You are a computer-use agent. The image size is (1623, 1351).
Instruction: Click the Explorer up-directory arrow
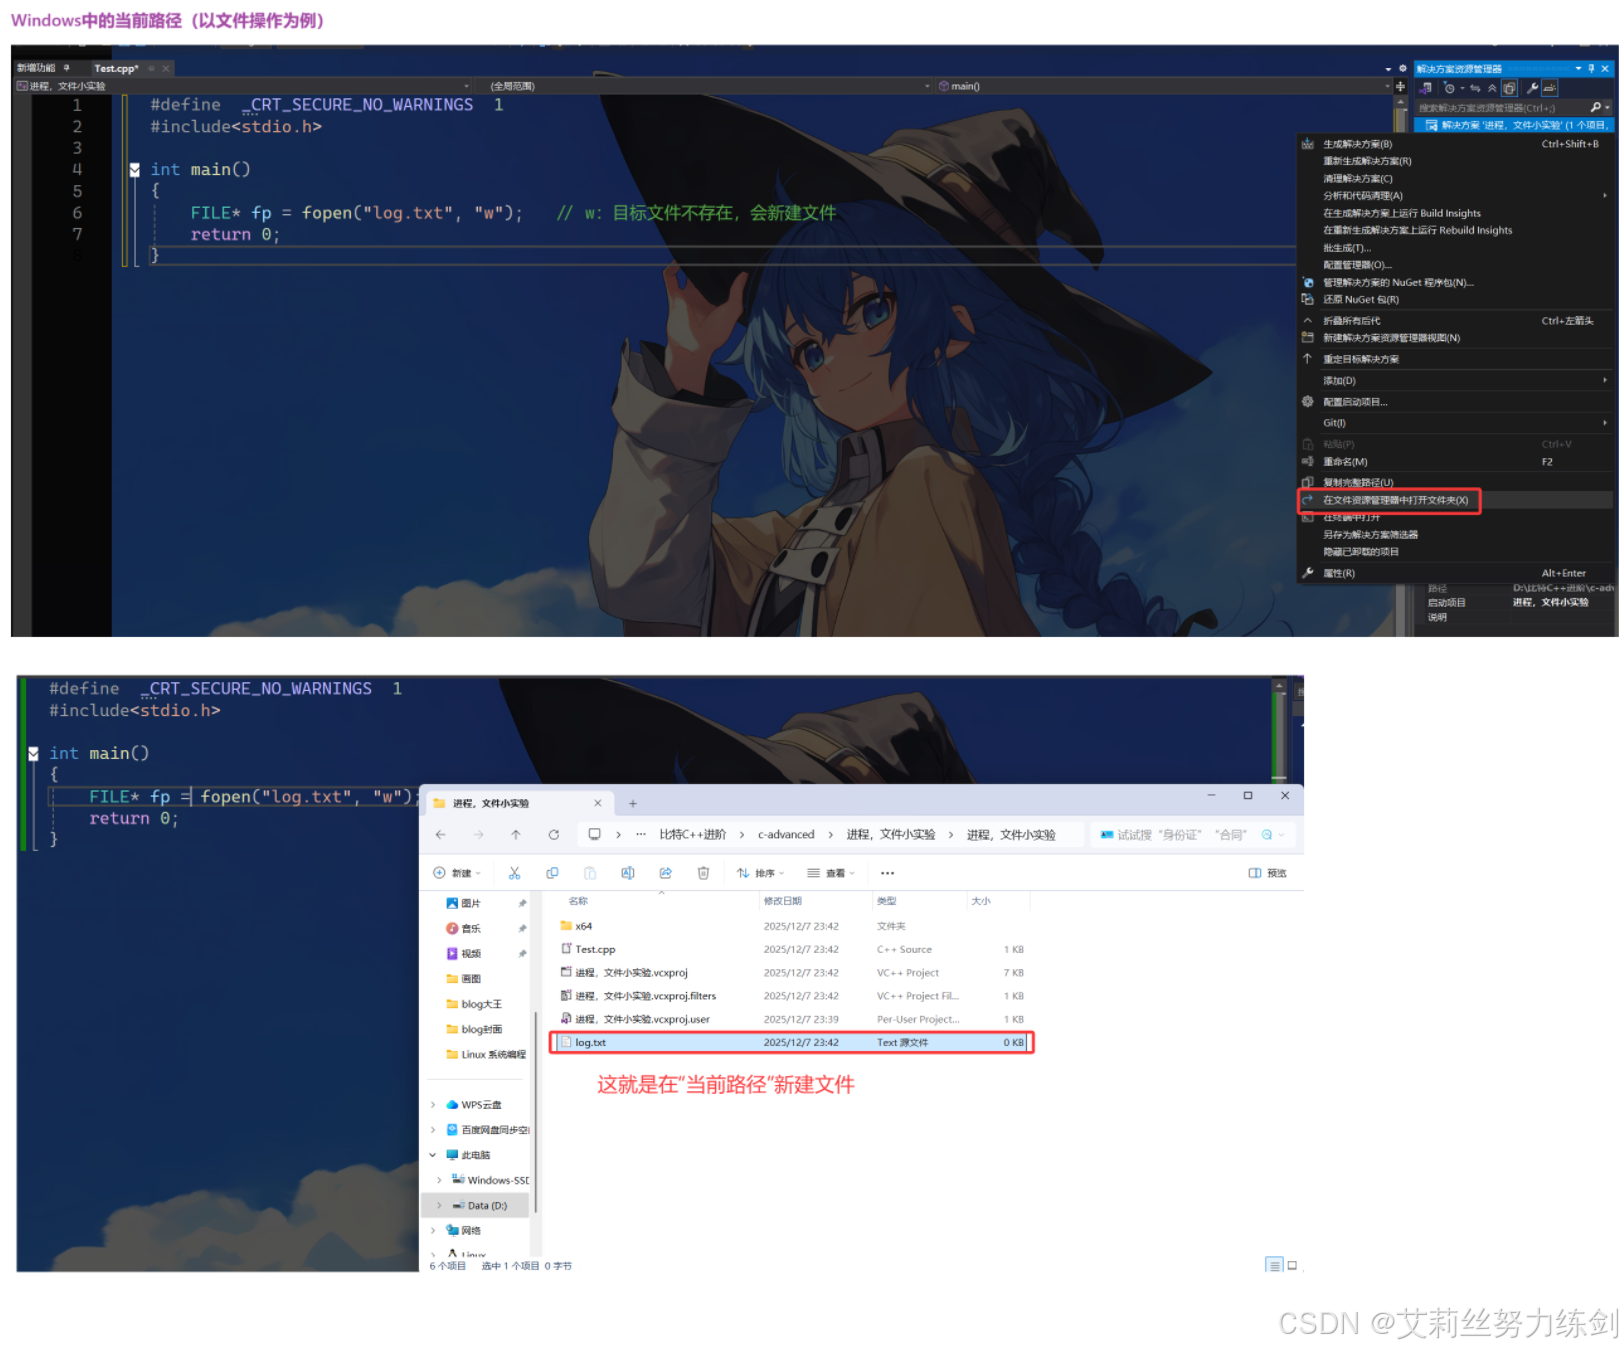(x=516, y=834)
